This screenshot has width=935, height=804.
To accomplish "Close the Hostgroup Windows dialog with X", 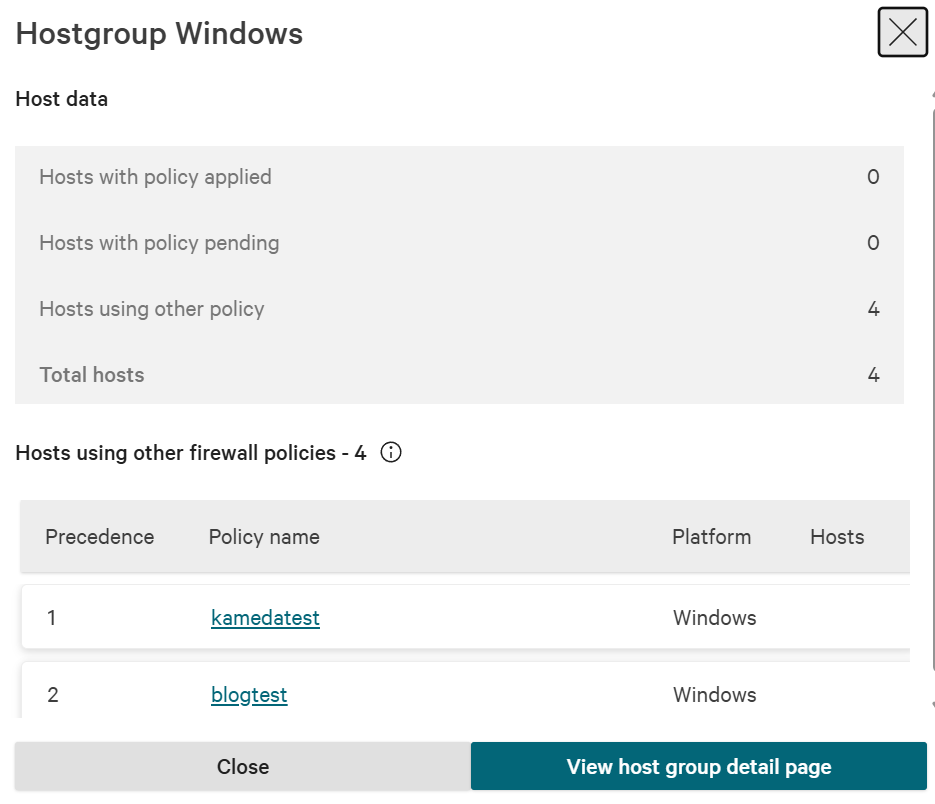I will [902, 33].
